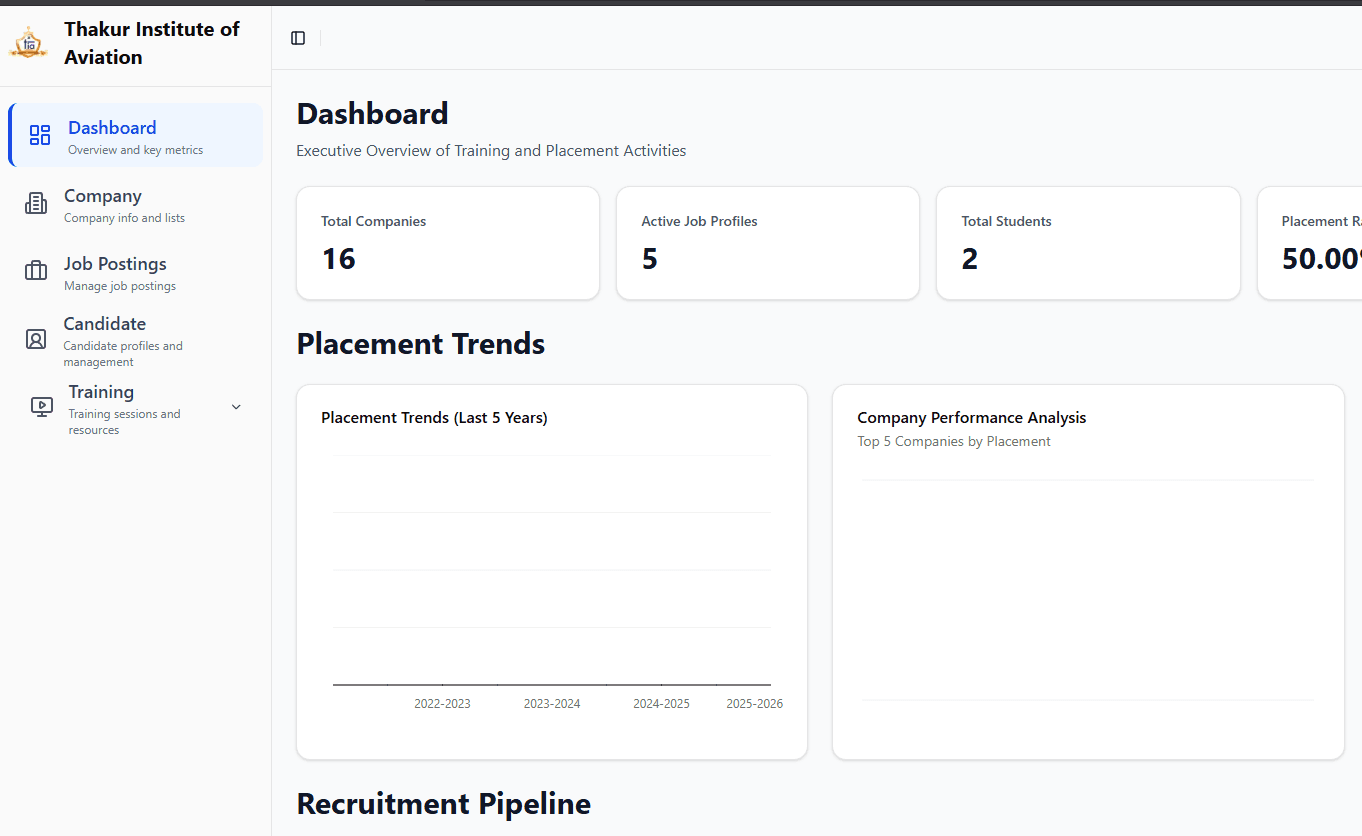Open the Total Companies card

tap(448, 243)
